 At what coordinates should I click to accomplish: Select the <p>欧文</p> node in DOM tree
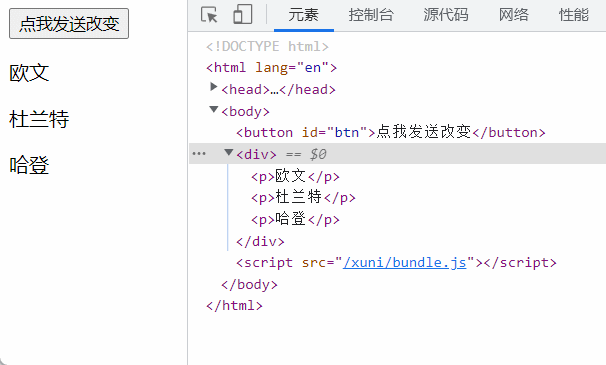click(295, 176)
